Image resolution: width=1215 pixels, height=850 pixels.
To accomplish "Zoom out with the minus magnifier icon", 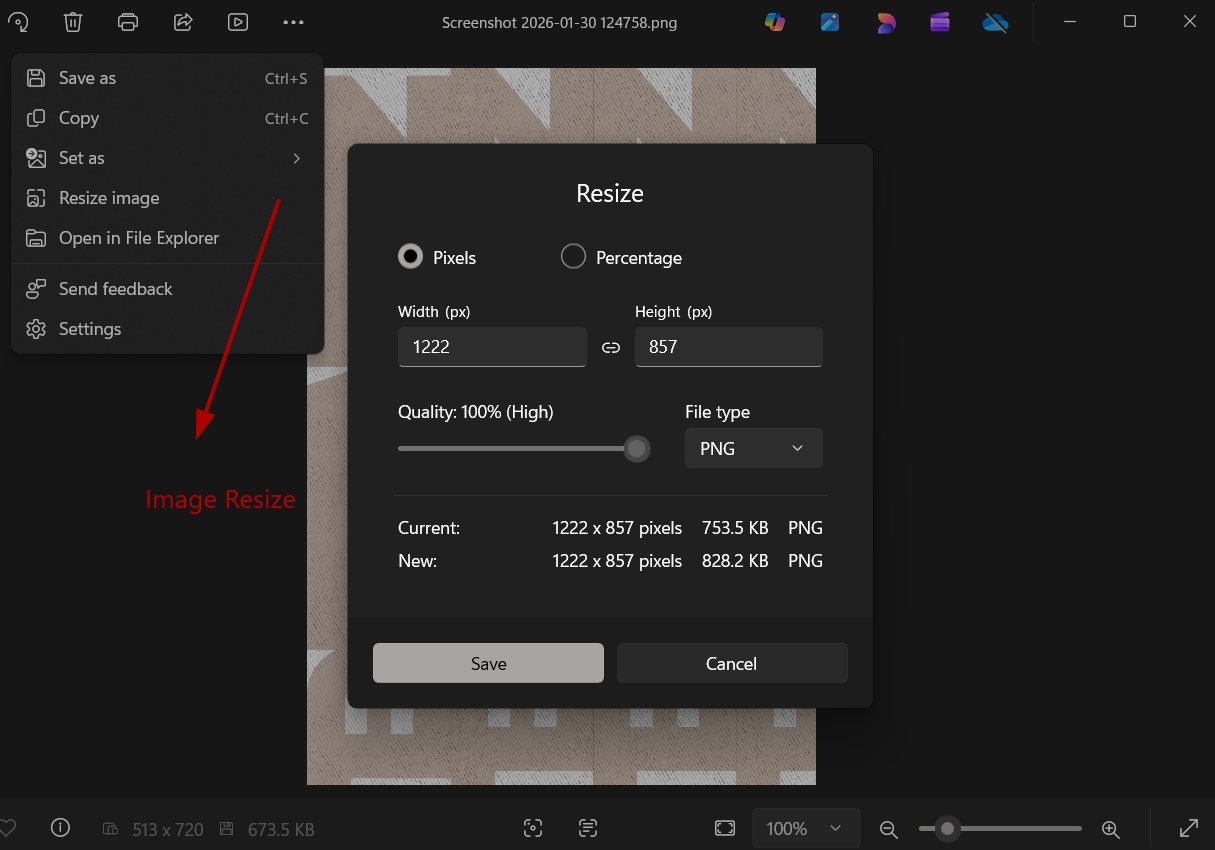I will pos(888,829).
